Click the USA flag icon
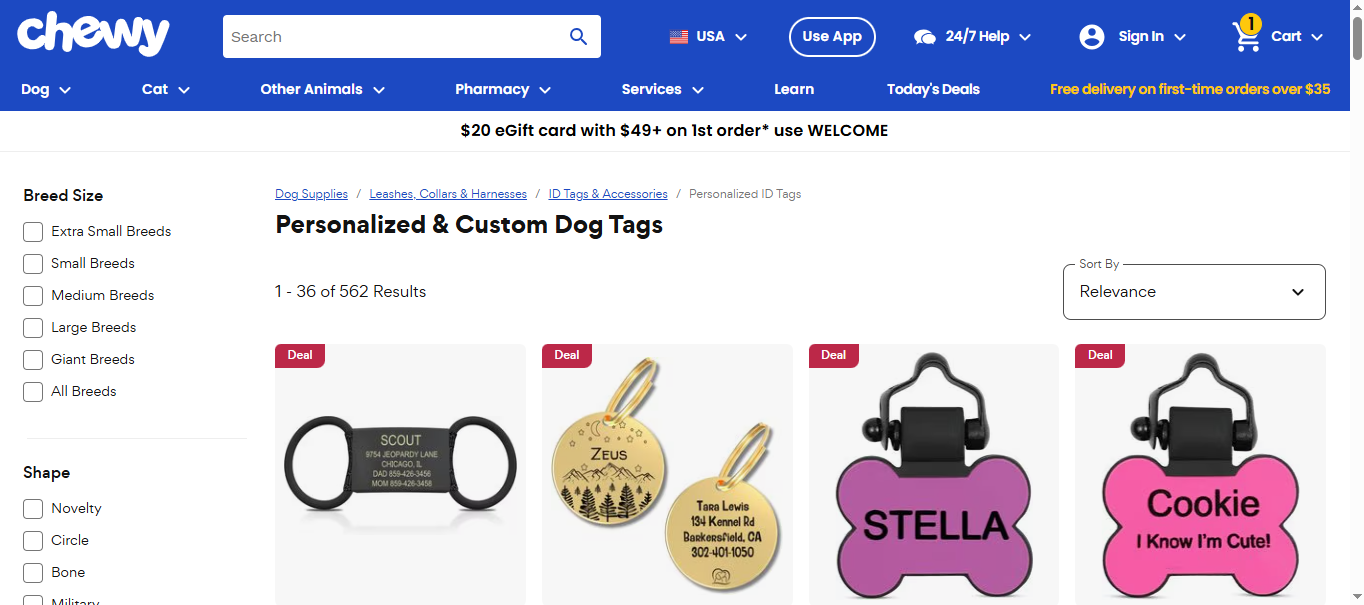The width and height of the screenshot is (1364, 605). pyautogui.click(x=679, y=37)
